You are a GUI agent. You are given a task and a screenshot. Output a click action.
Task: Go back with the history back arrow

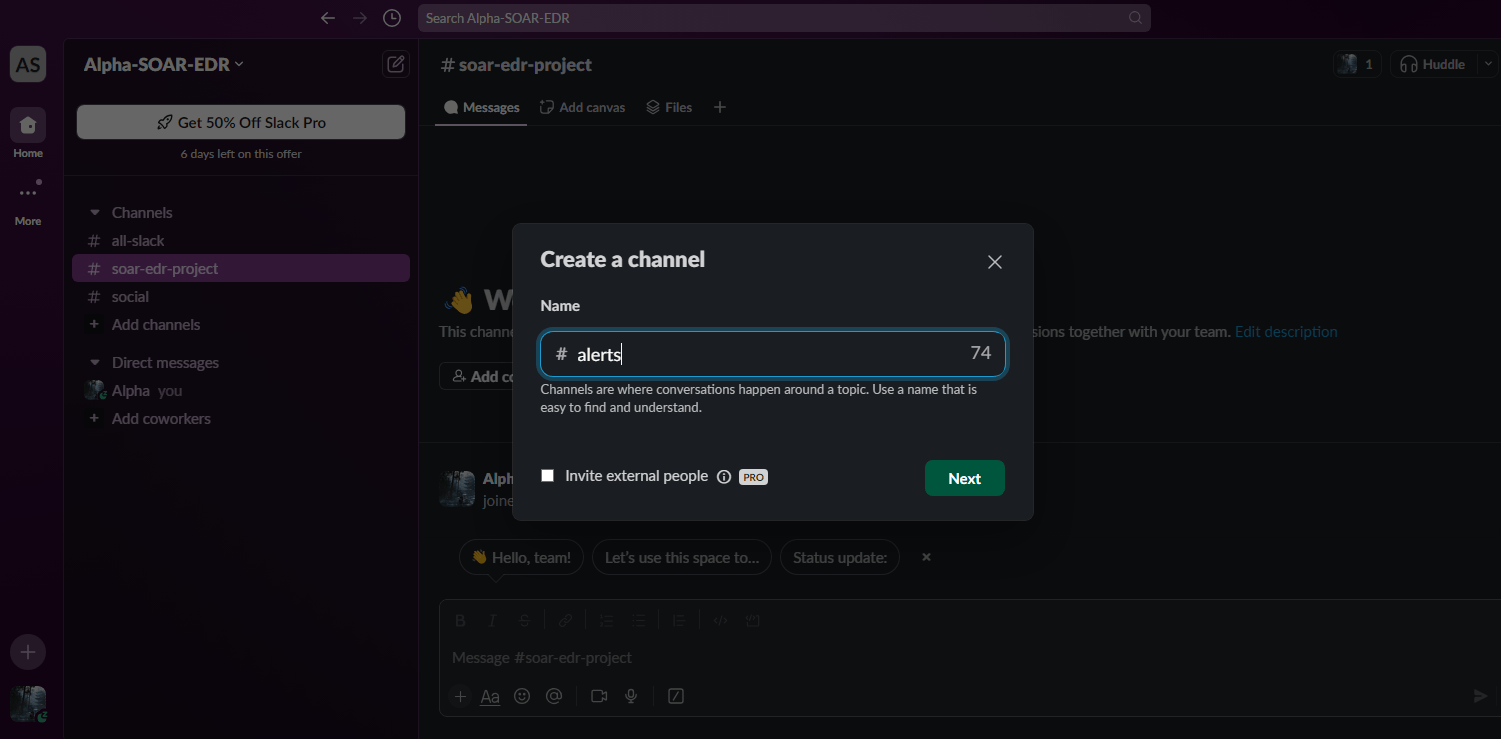point(328,18)
